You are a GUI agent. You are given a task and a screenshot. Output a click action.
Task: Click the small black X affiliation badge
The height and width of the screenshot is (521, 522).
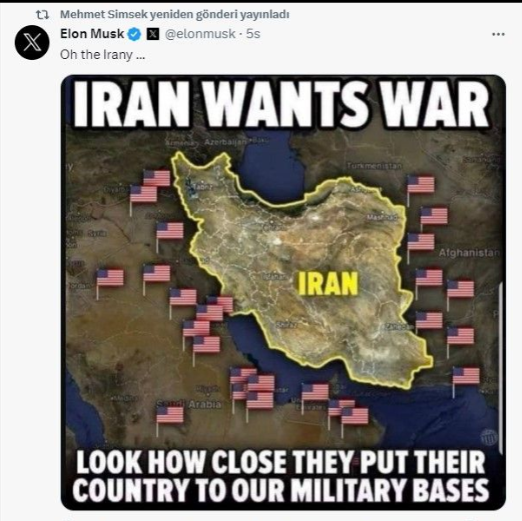tap(153, 34)
